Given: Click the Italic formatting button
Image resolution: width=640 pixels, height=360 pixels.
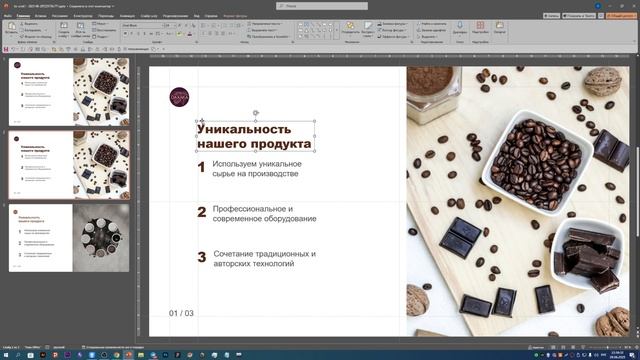Looking at the screenshot, I should coord(132,33).
